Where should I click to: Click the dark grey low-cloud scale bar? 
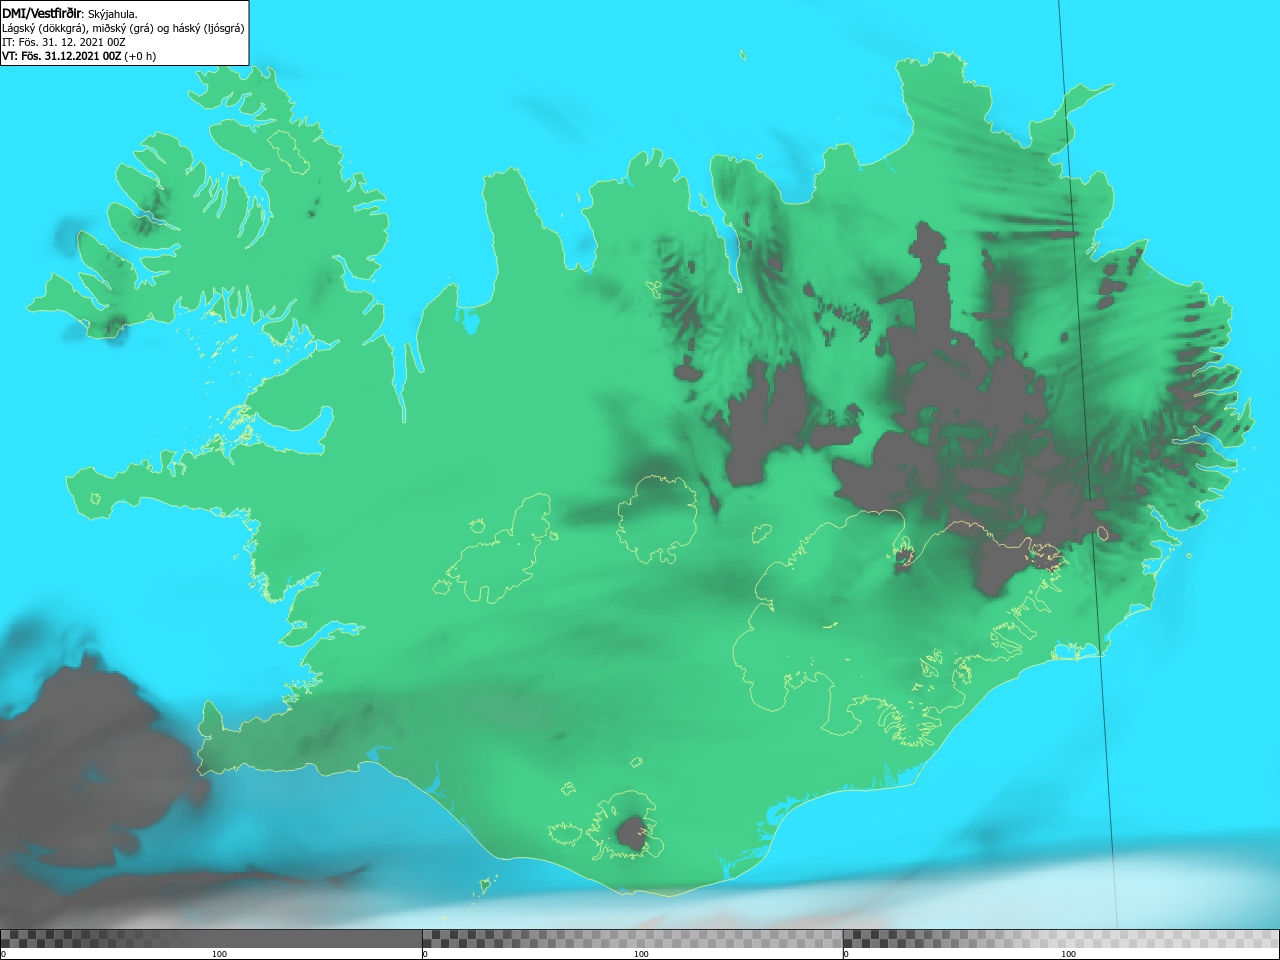[211, 939]
